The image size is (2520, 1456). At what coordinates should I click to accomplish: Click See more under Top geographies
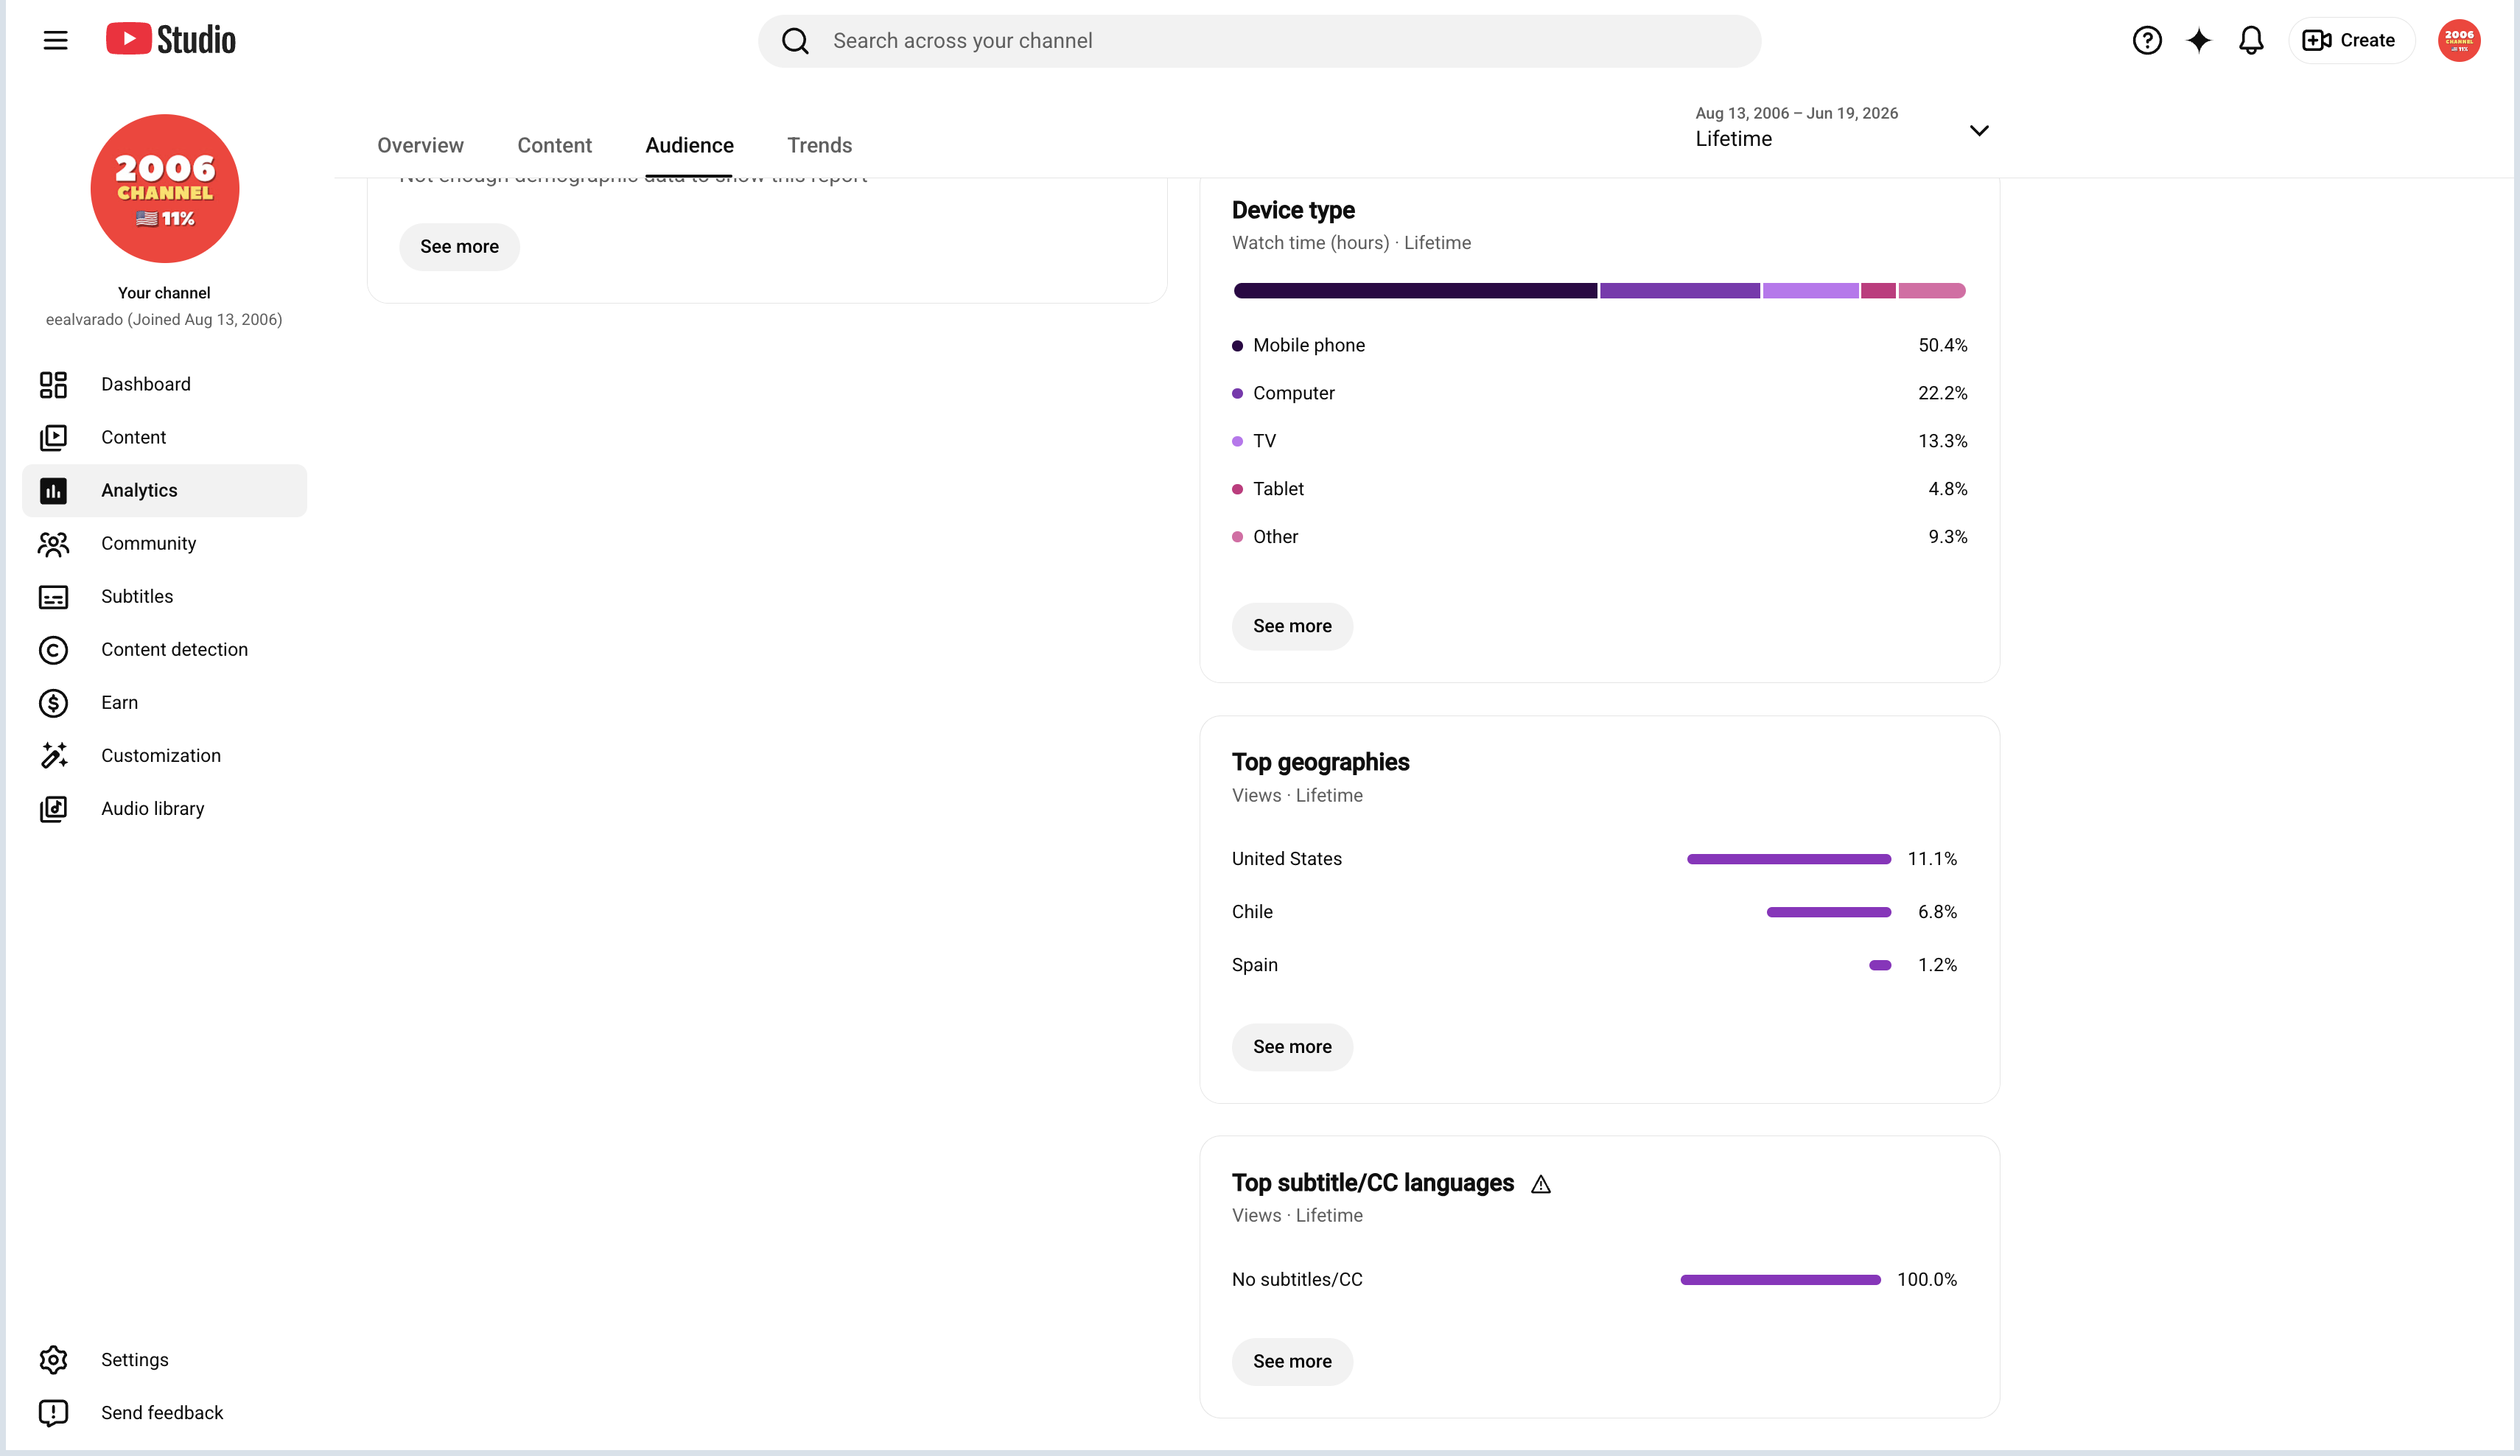click(1292, 1047)
